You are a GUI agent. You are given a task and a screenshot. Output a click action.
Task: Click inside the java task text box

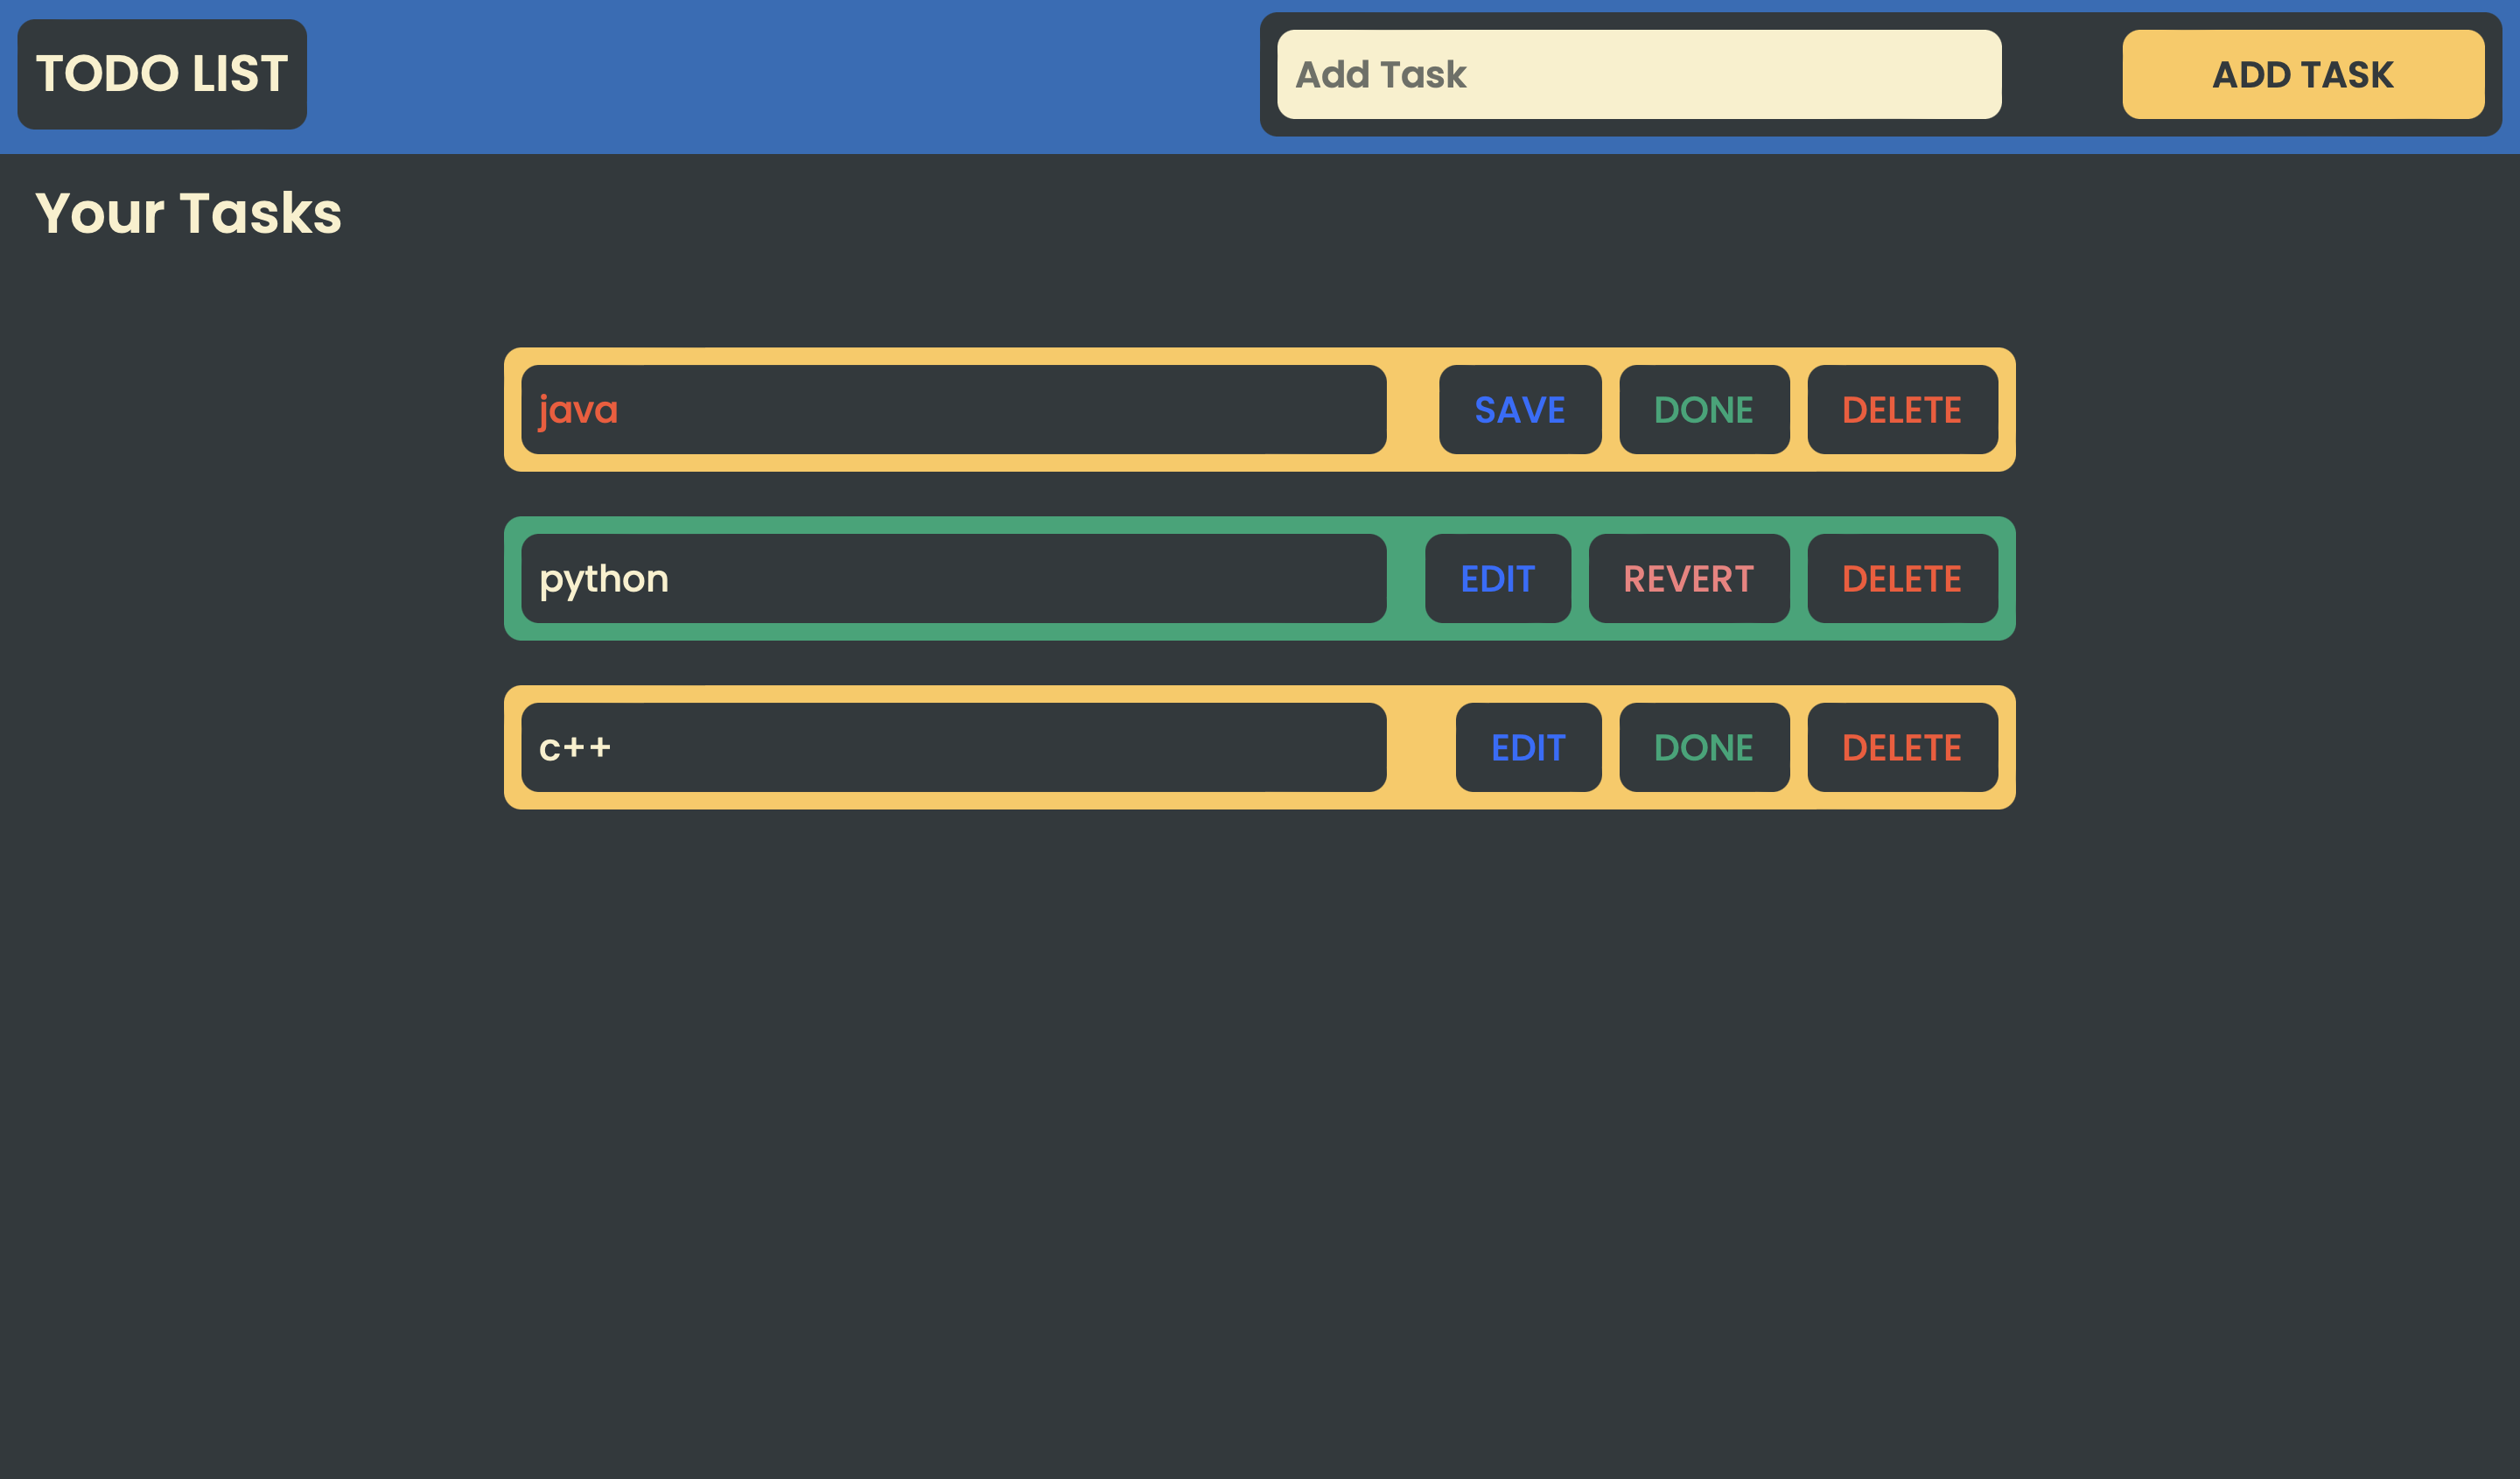955,409
